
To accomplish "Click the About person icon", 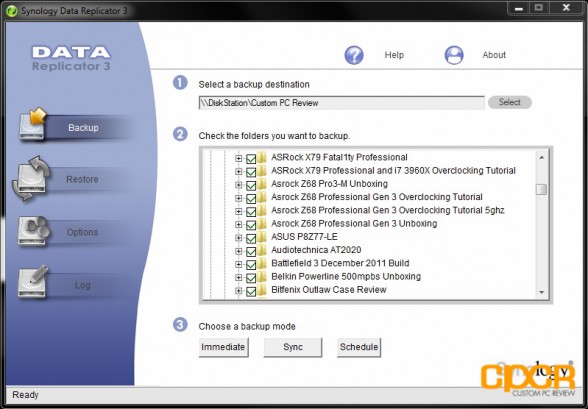I will [x=454, y=55].
